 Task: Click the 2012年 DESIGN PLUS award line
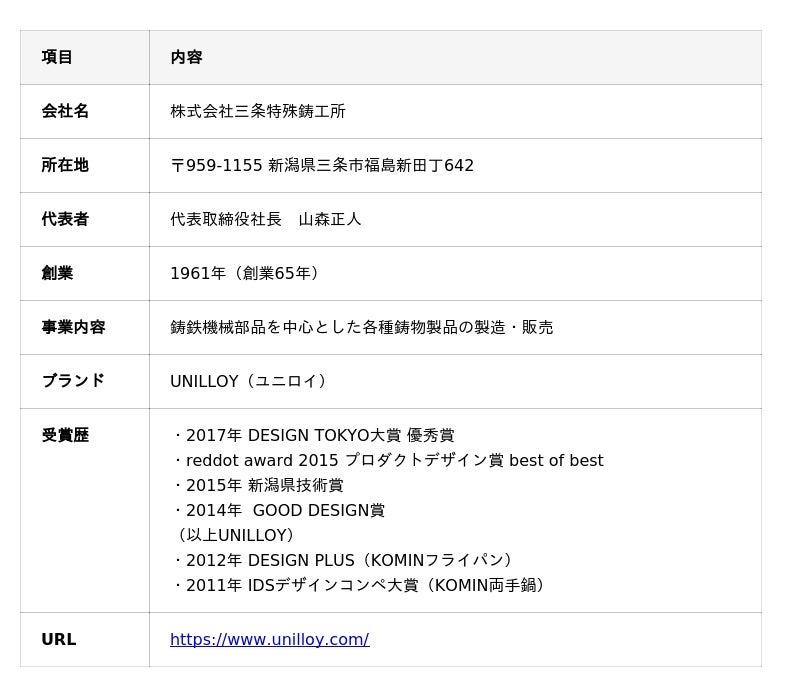click(x=343, y=560)
